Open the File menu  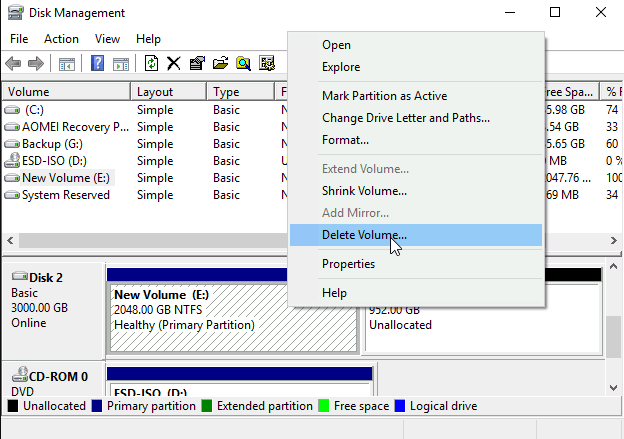[x=19, y=39]
